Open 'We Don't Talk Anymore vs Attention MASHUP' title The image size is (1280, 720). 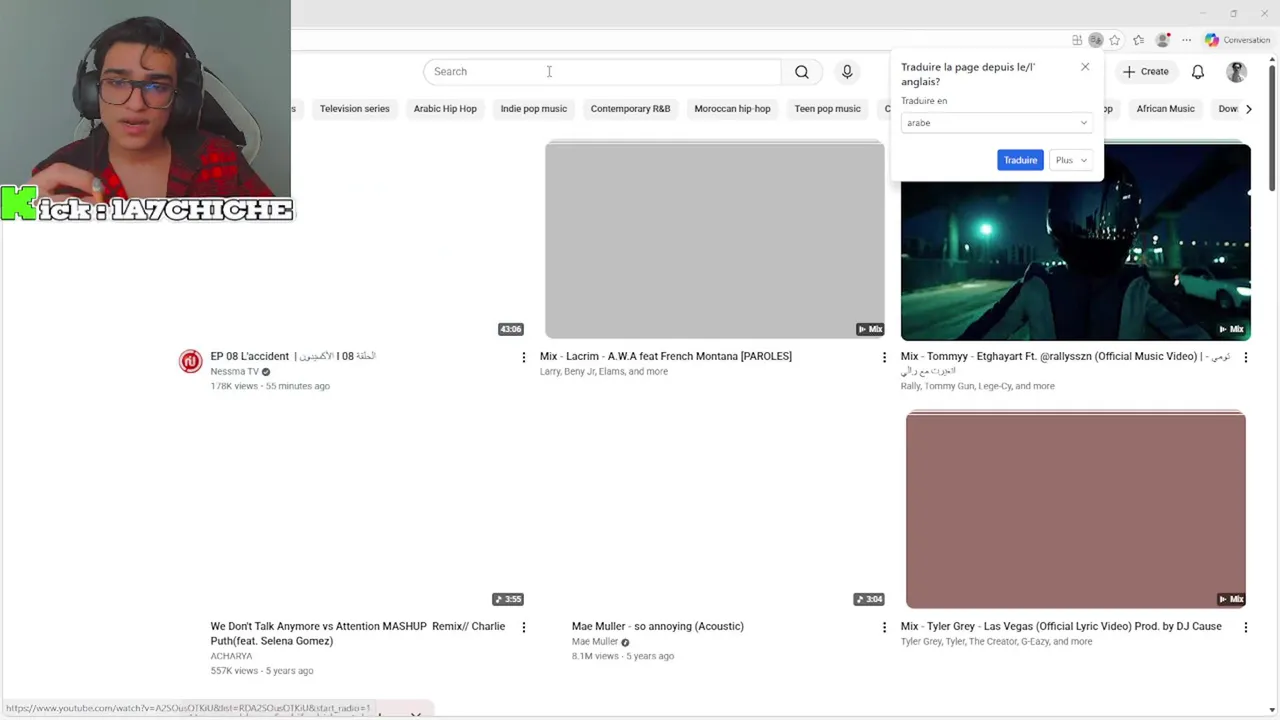coord(358,634)
